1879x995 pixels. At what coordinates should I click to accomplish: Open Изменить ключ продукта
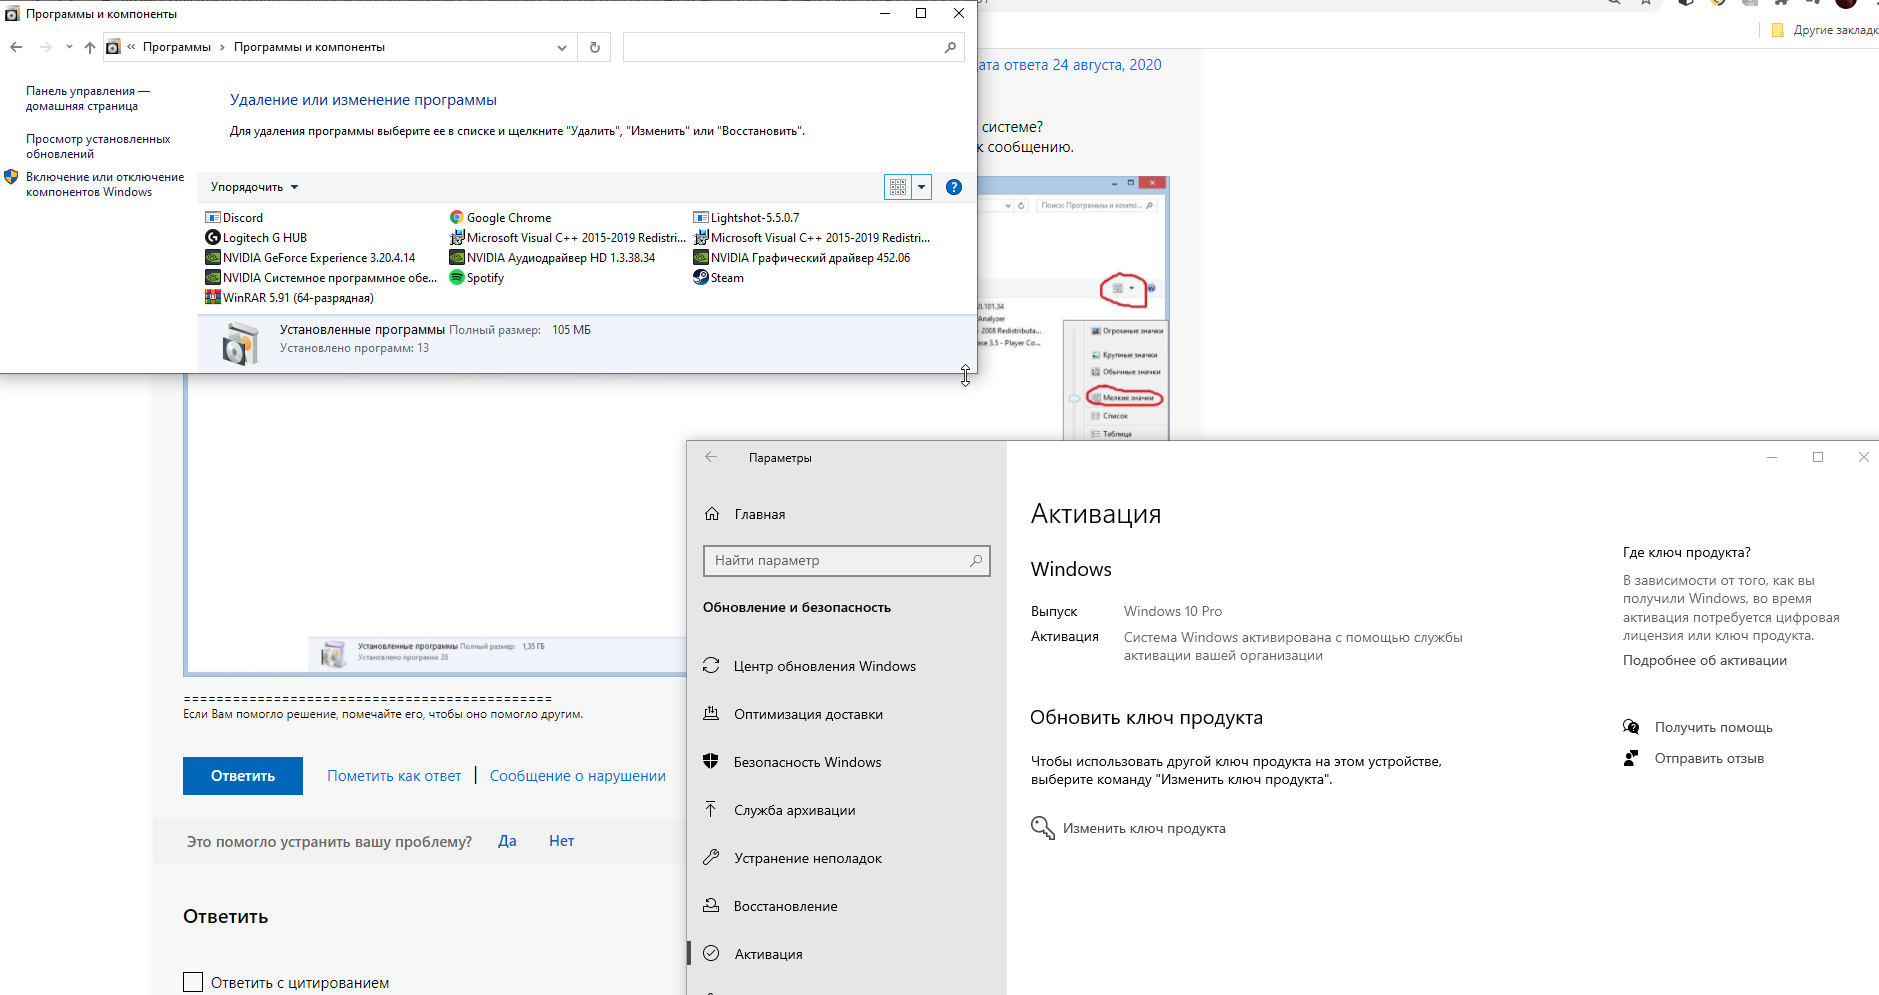(x=1128, y=828)
